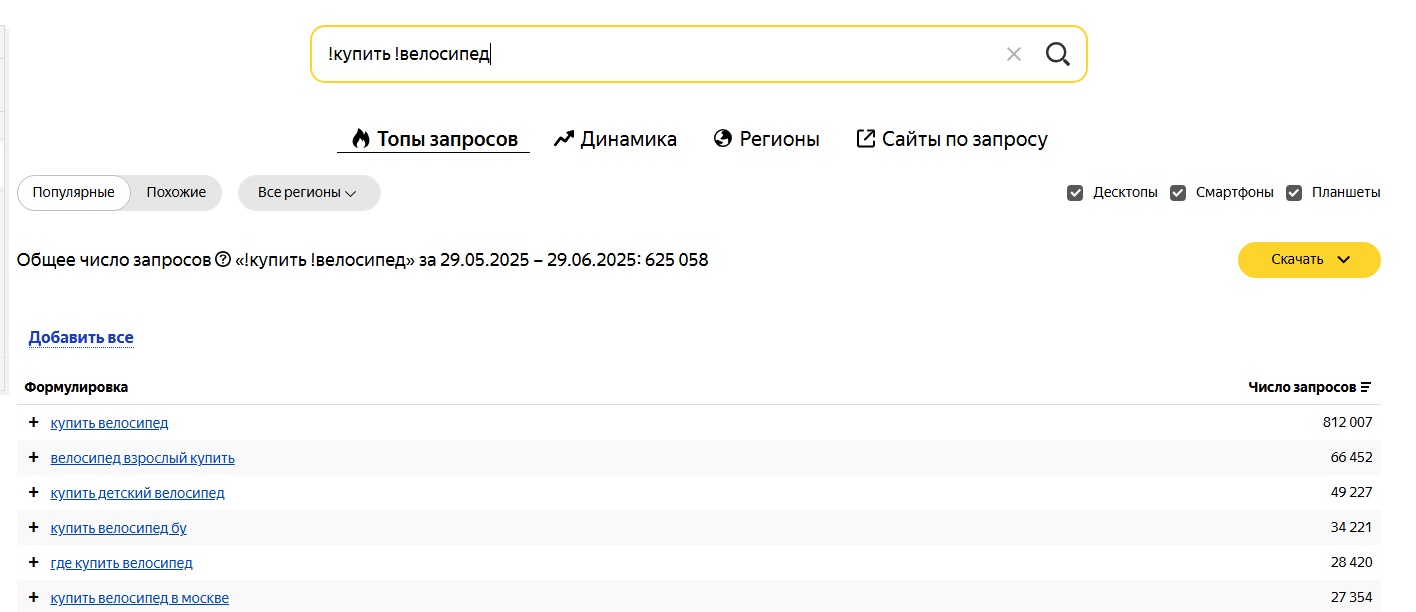
Task: Click the Добавить все link
Action: pyautogui.click(x=80, y=337)
